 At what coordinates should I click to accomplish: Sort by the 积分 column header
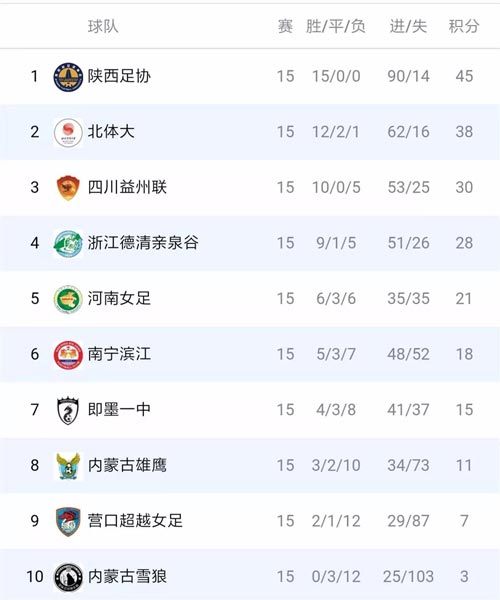click(464, 26)
